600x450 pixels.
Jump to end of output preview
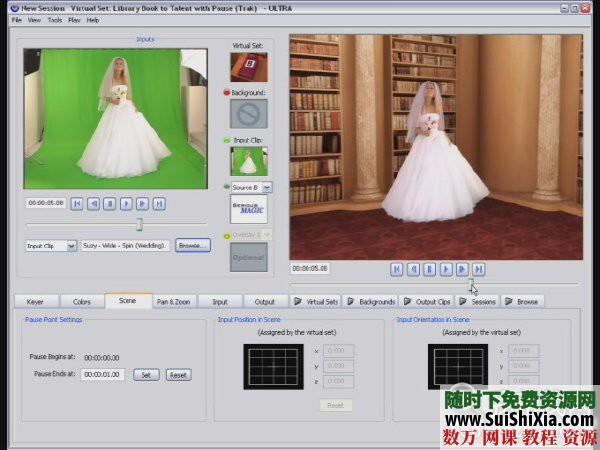point(479,269)
